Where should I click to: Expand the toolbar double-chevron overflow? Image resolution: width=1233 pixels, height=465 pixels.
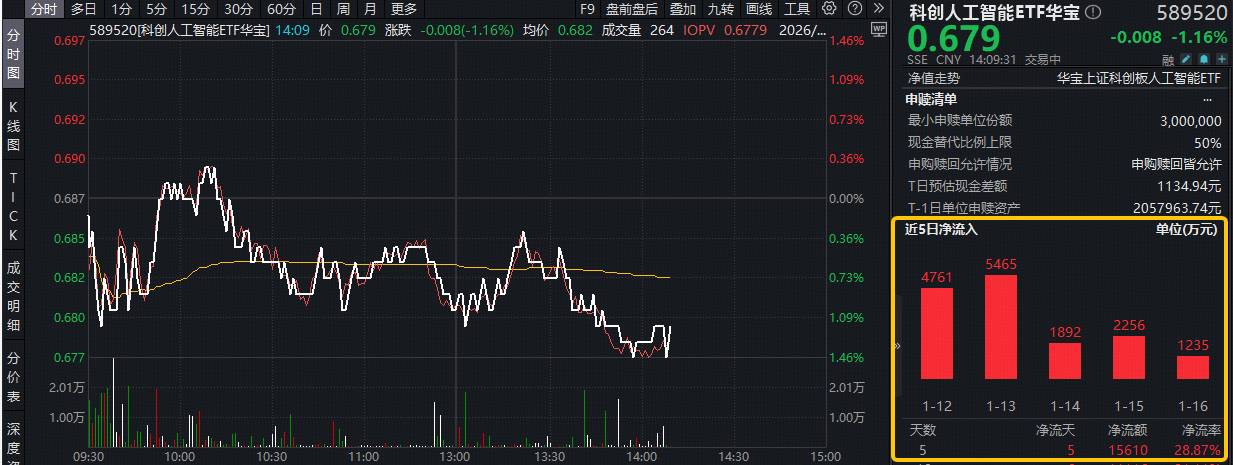(x=877, y=9)
